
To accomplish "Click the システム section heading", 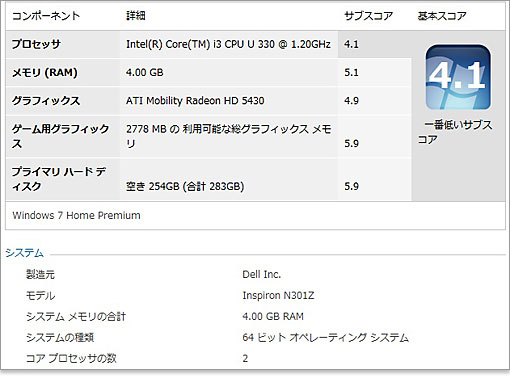I will (x=24, y=253).
